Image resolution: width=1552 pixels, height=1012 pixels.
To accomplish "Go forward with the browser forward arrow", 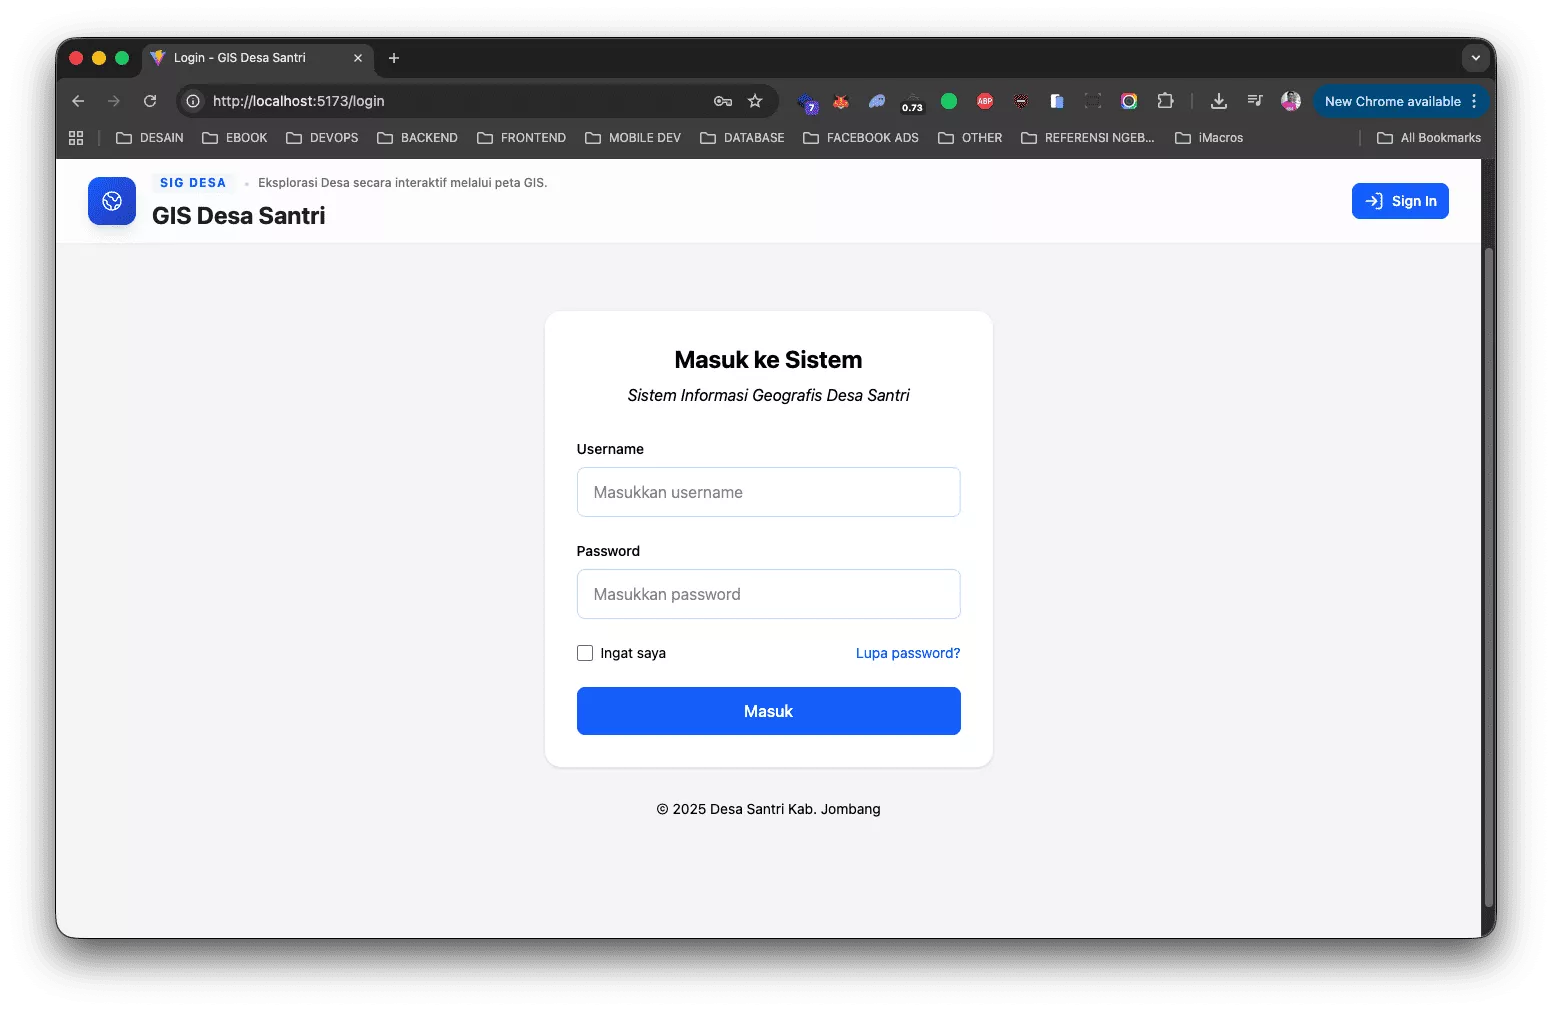I will coord(114,101).
